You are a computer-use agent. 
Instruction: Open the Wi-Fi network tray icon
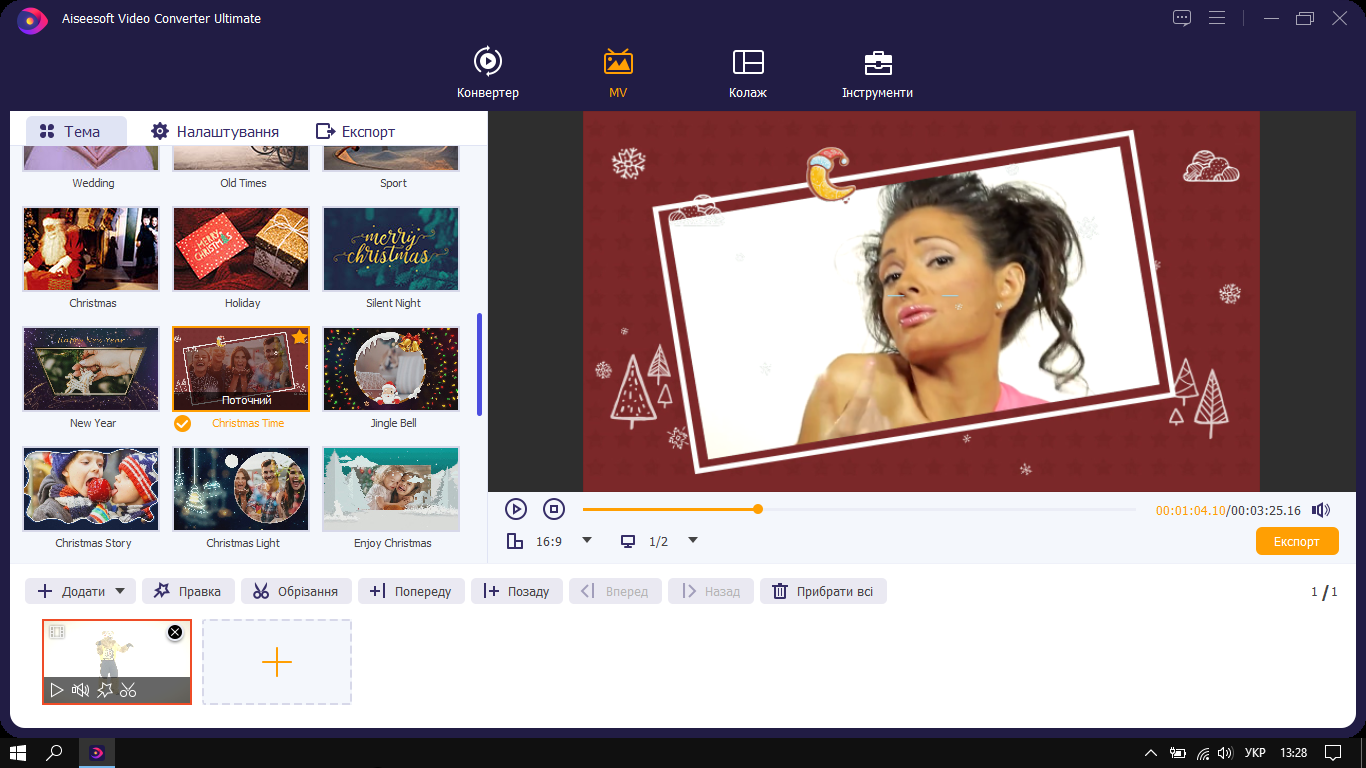[x=1203, y=753]
